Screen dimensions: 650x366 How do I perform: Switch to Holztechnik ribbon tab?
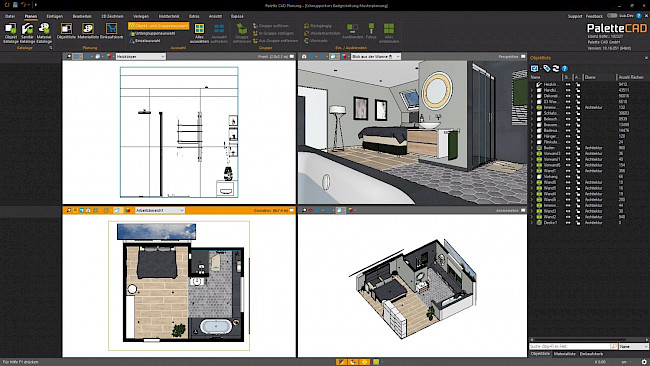tap(169, 16)
